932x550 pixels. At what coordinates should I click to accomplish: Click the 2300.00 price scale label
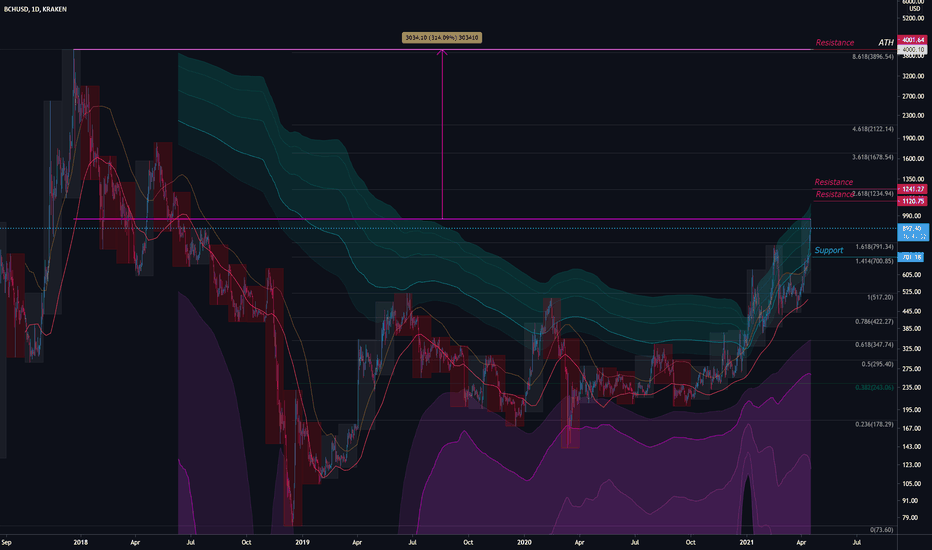pos(913,115)
